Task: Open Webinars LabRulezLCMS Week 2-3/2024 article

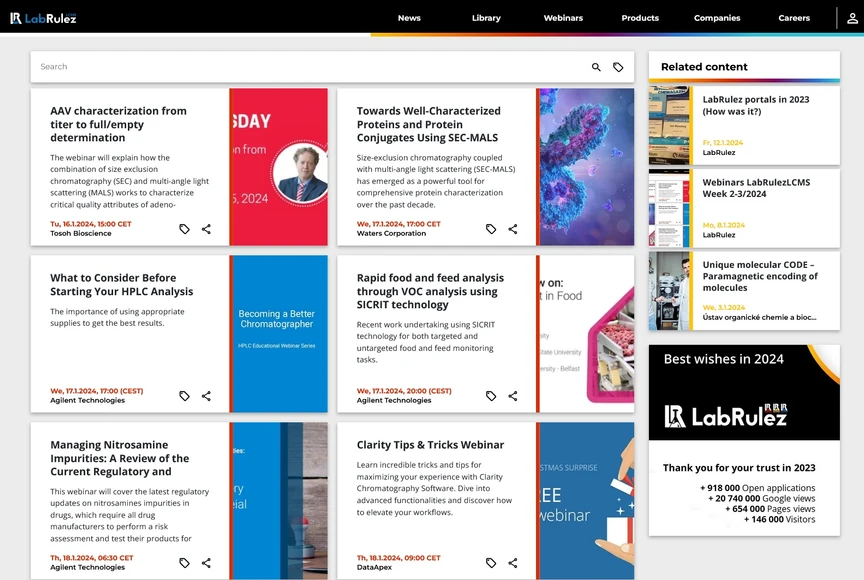Action: pos(756,188)
